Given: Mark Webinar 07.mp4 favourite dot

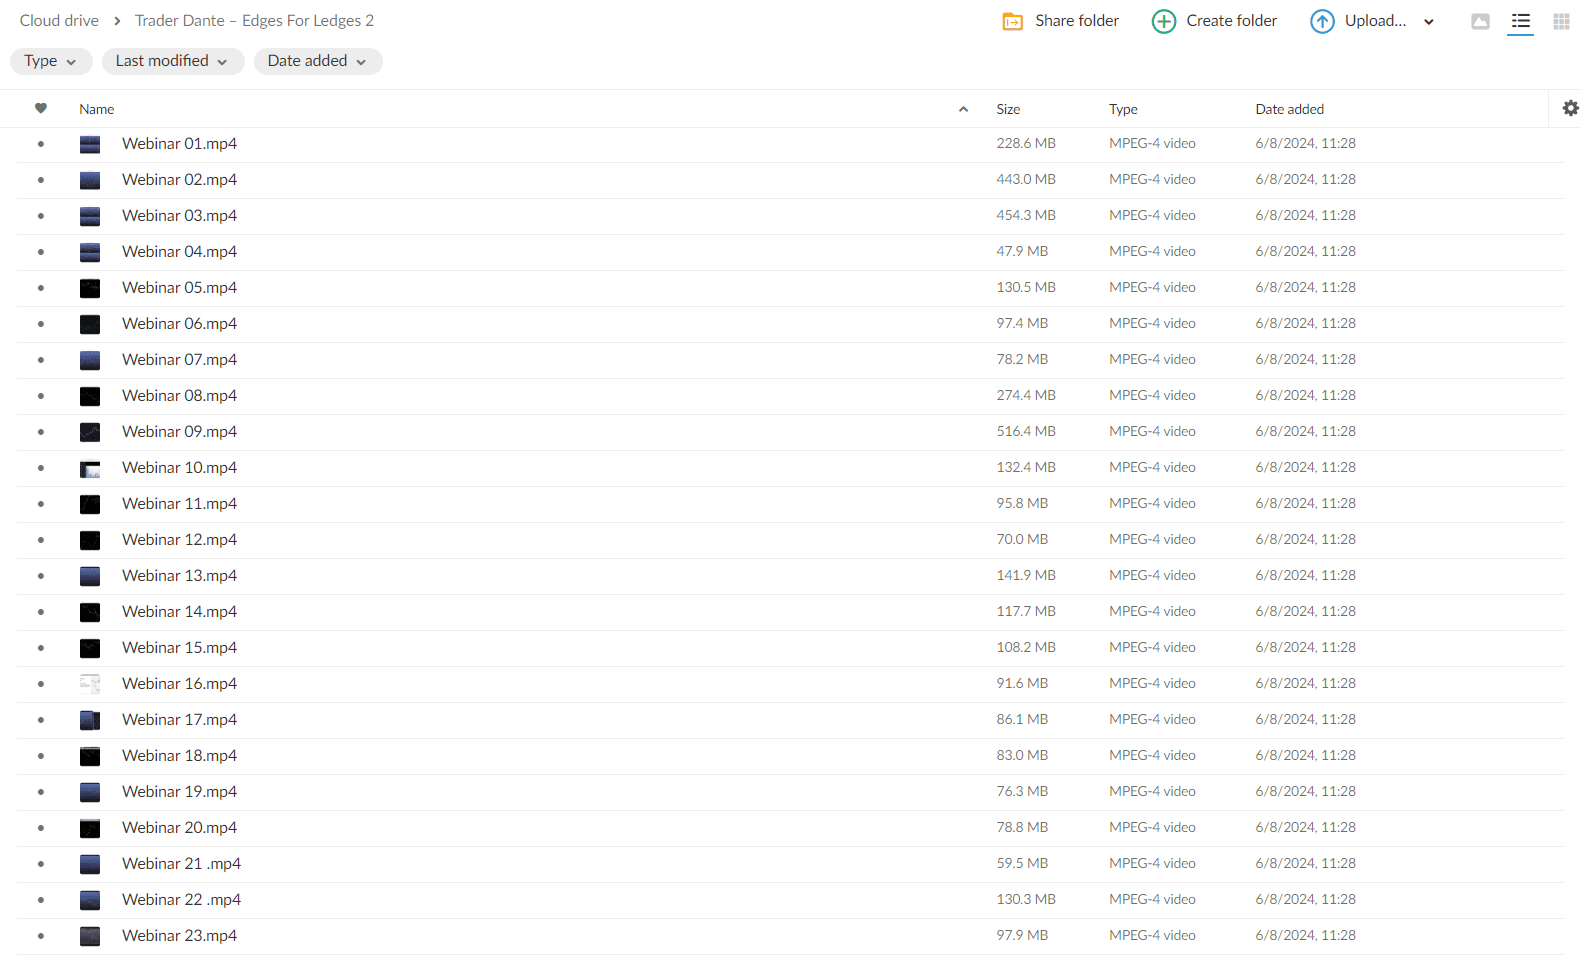Looking at the screenshot, I should point(41,360).
